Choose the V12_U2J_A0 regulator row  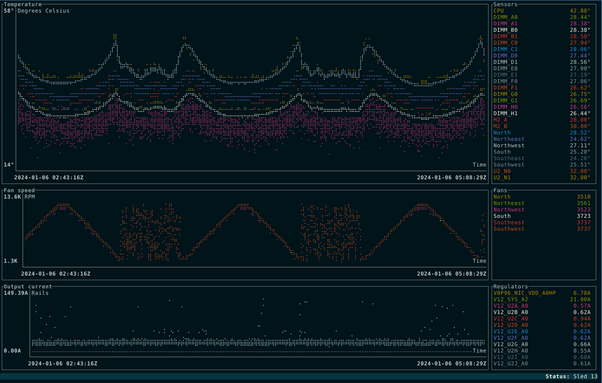(x=542, y=363)
